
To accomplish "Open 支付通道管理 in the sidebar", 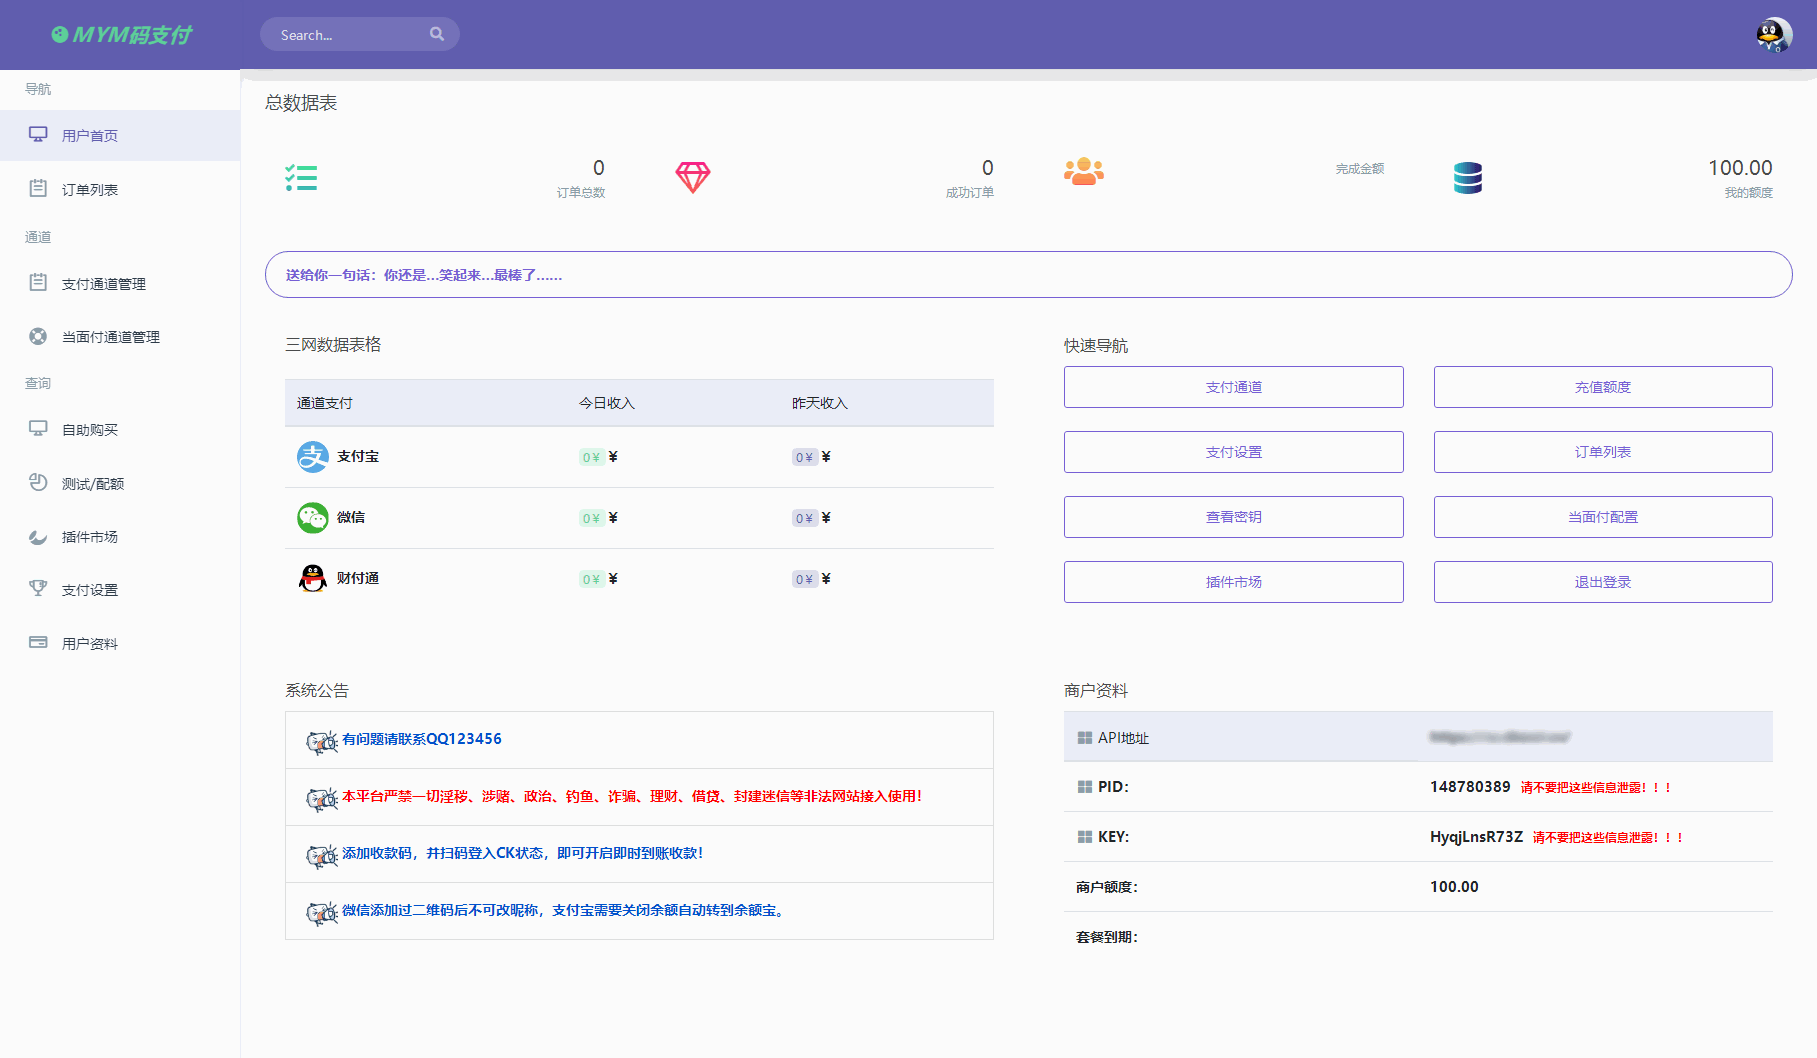I will [x=103, y=284].
